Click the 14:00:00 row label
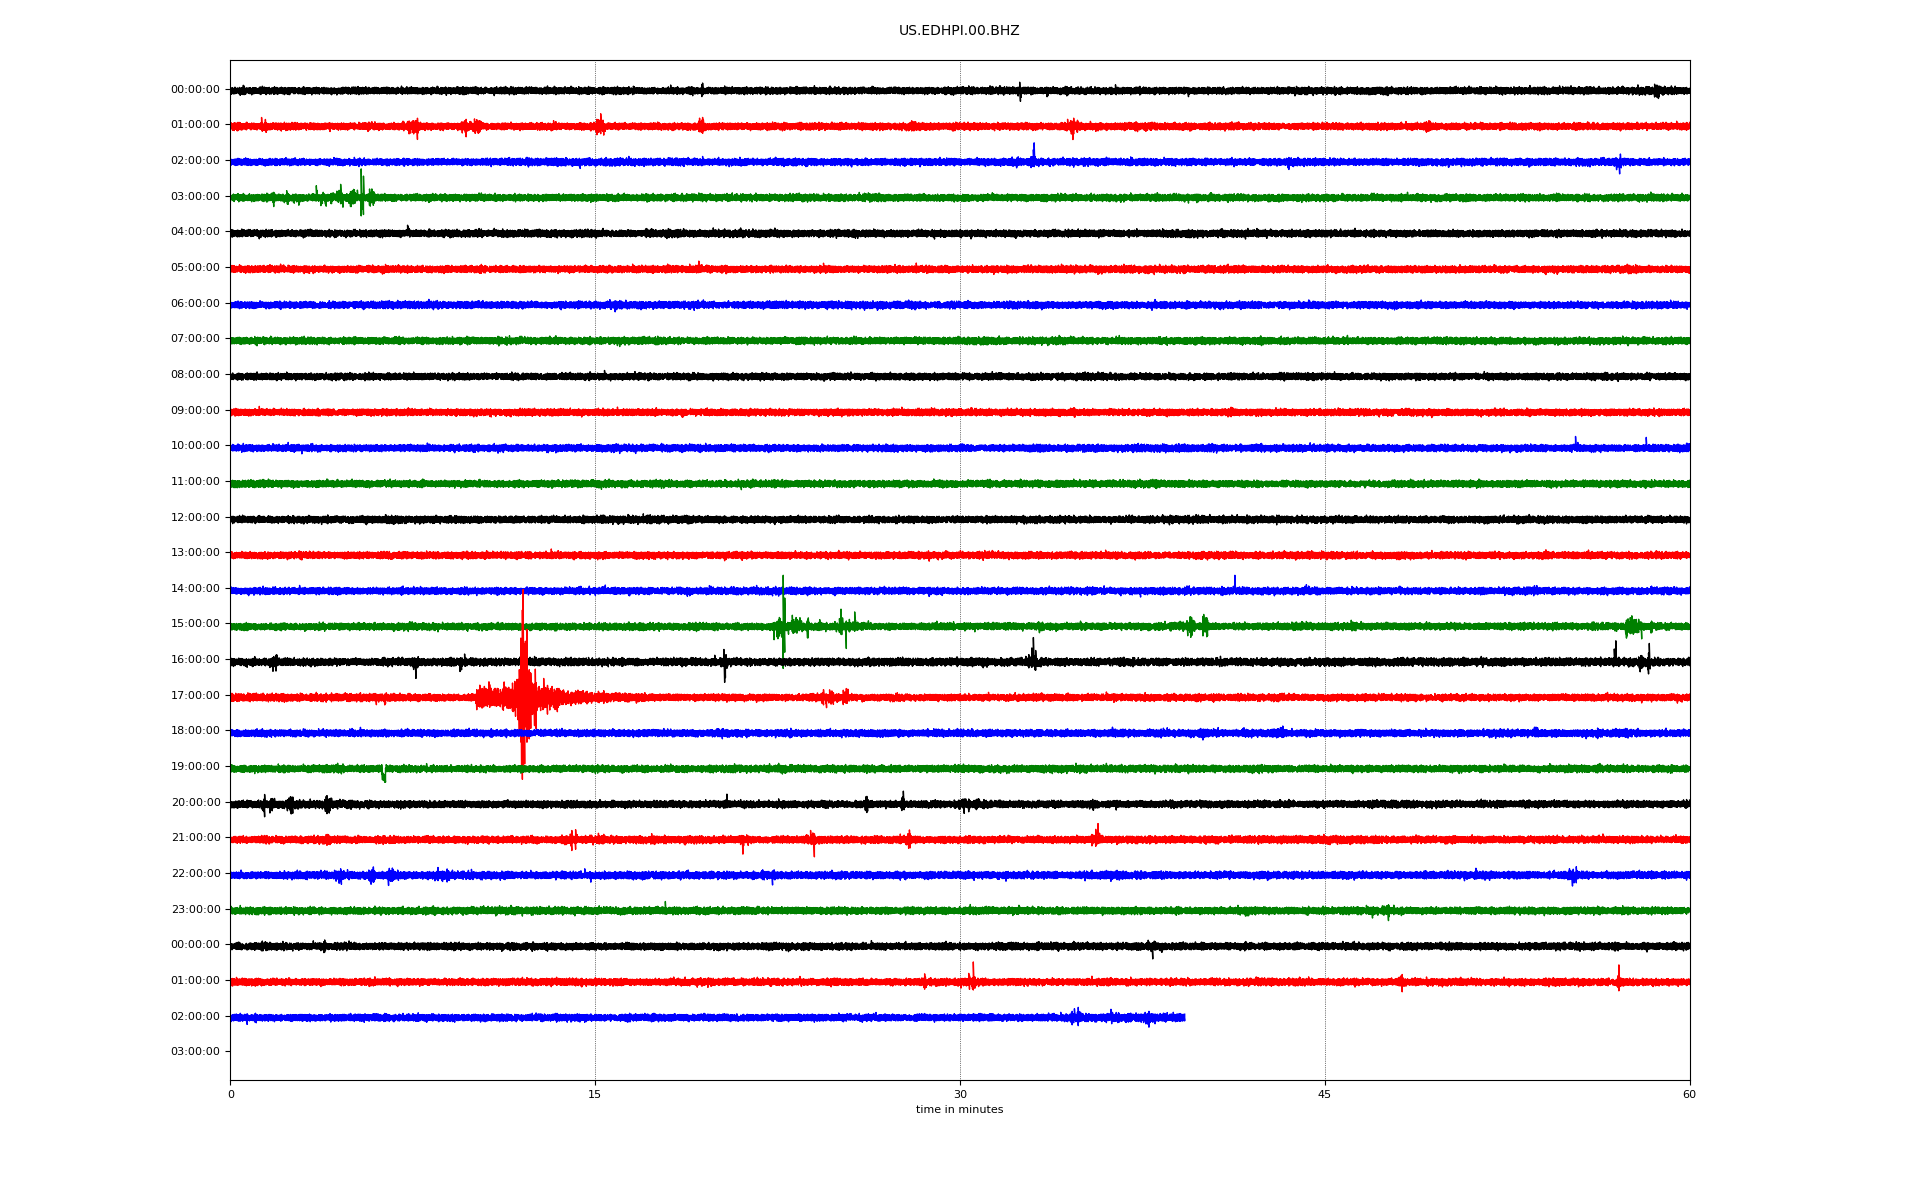1920x1200 pixels. pos(195,588)
